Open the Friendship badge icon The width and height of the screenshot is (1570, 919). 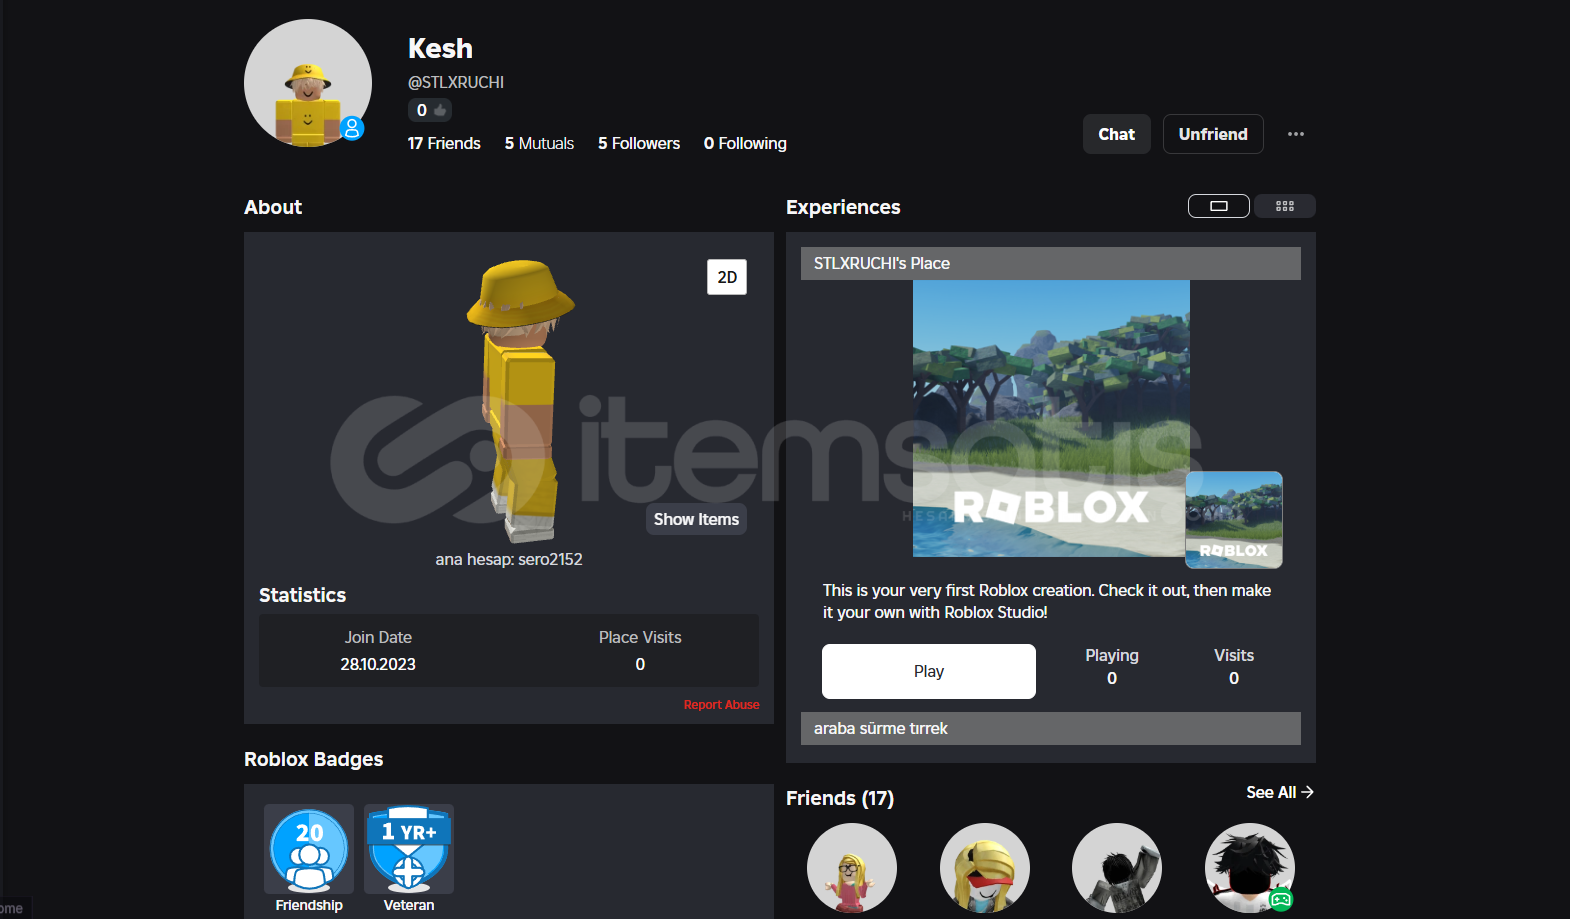[x=309, y=849]
